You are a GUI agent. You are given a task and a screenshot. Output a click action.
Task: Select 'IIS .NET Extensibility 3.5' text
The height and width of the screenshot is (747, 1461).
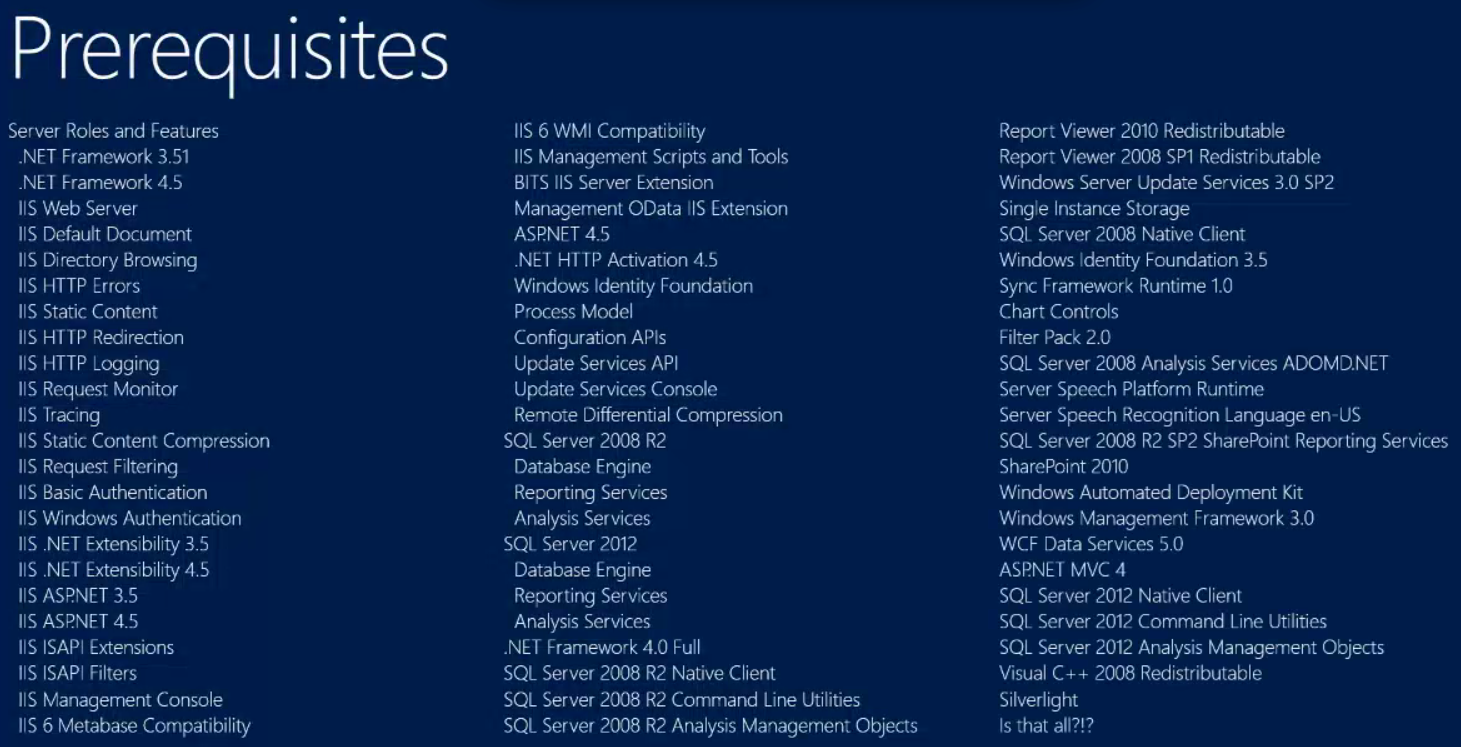114,545
